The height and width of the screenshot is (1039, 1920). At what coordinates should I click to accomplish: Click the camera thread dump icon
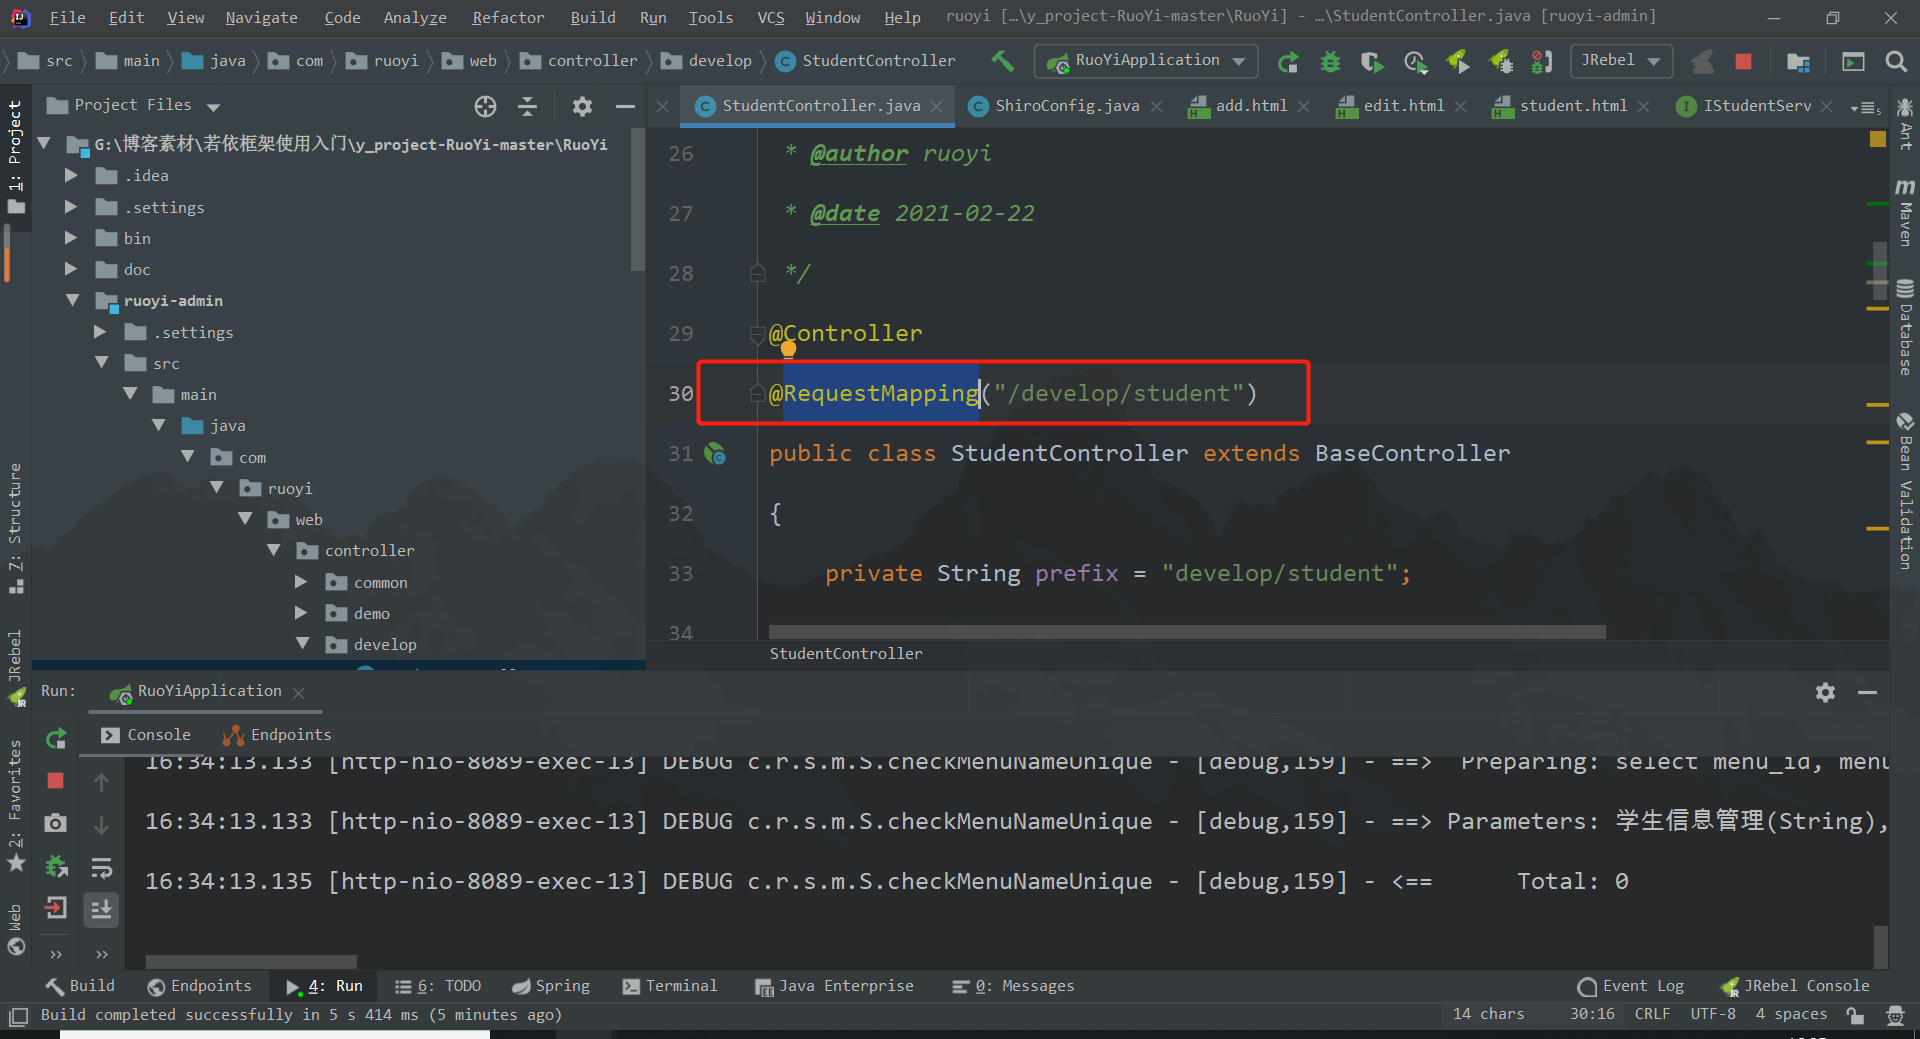click(x=56, y=823)
